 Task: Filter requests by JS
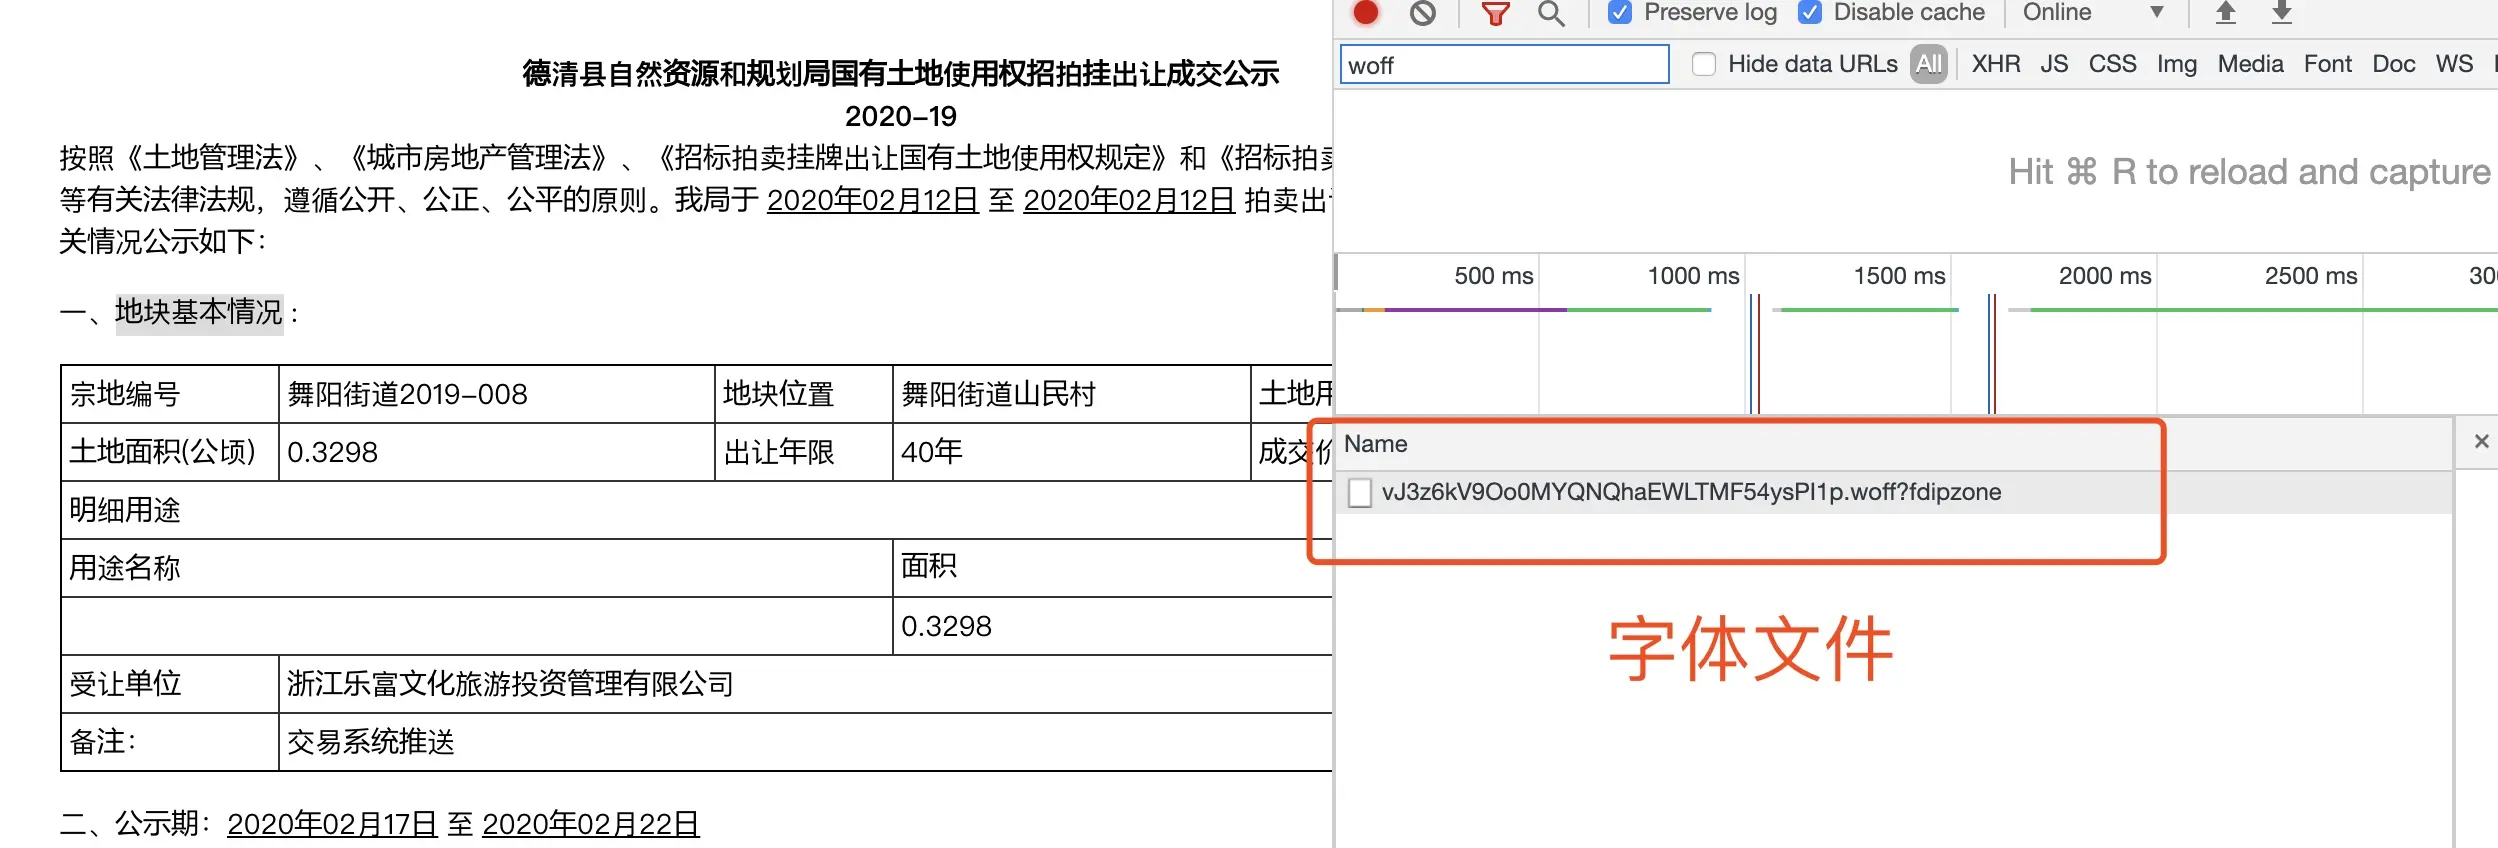[2054, 64]
